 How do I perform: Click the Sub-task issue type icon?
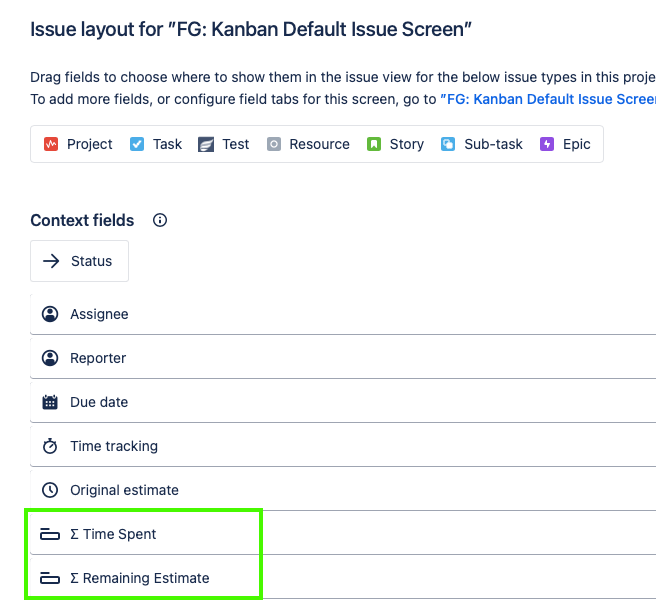pyautogui.click(x=448, y=144)
